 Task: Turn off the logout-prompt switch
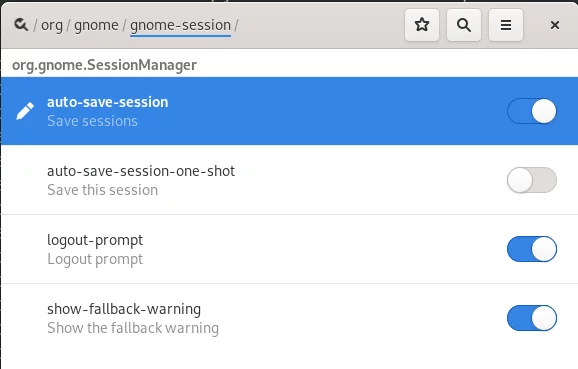[x=532, y=249]
